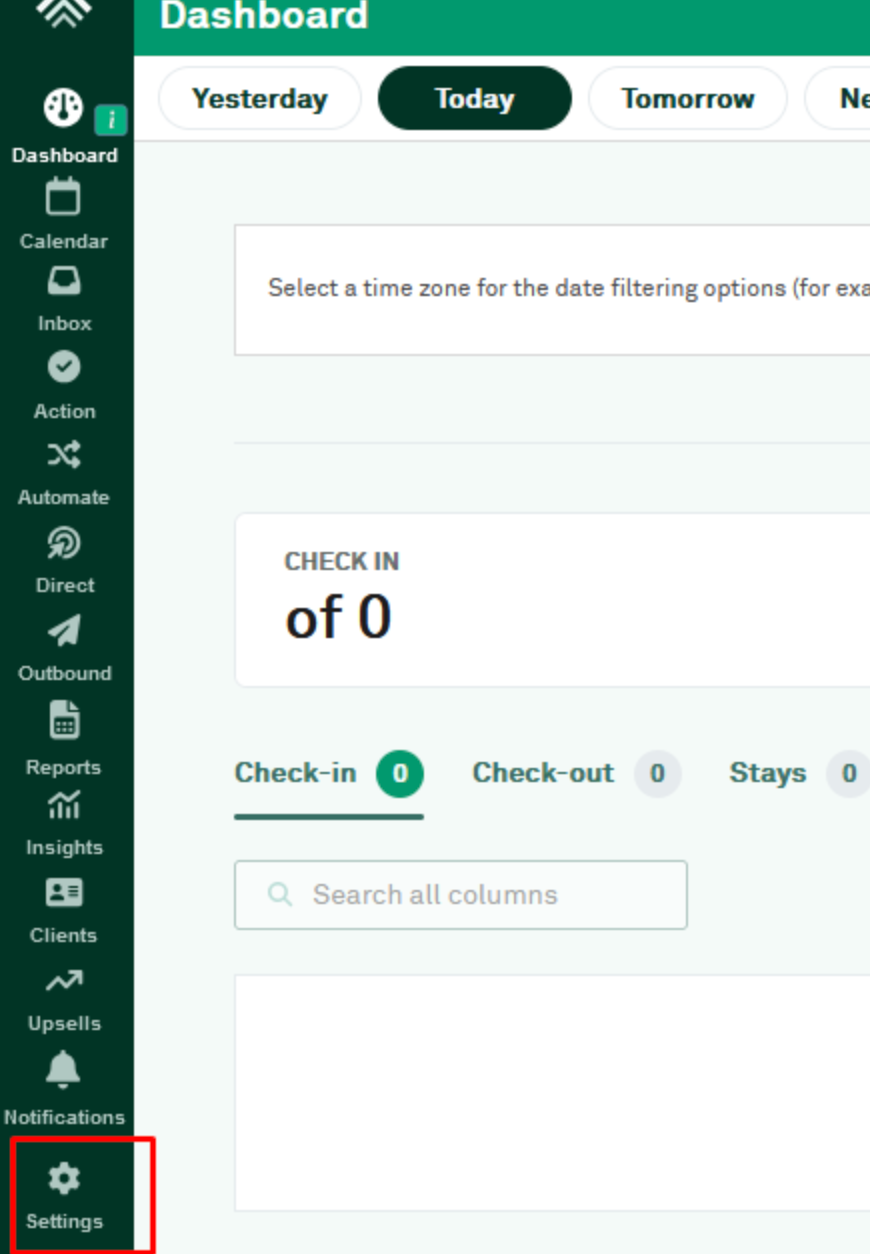Open the Reports document icon
The image size is (870, 1254).
click(64, 720)
